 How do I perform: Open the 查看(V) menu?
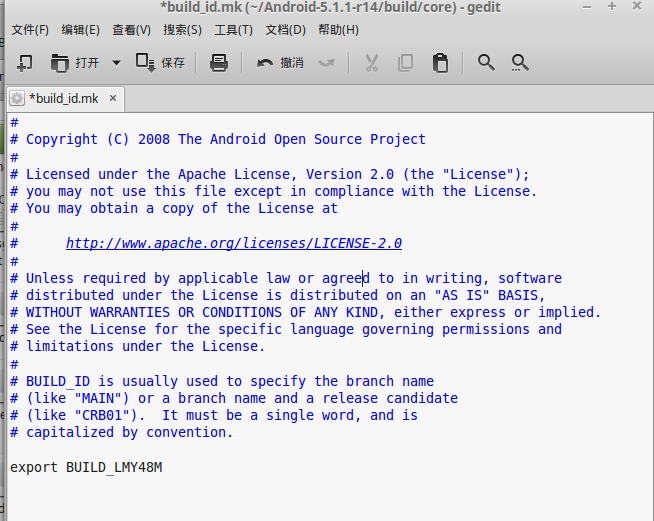[131, 30]
